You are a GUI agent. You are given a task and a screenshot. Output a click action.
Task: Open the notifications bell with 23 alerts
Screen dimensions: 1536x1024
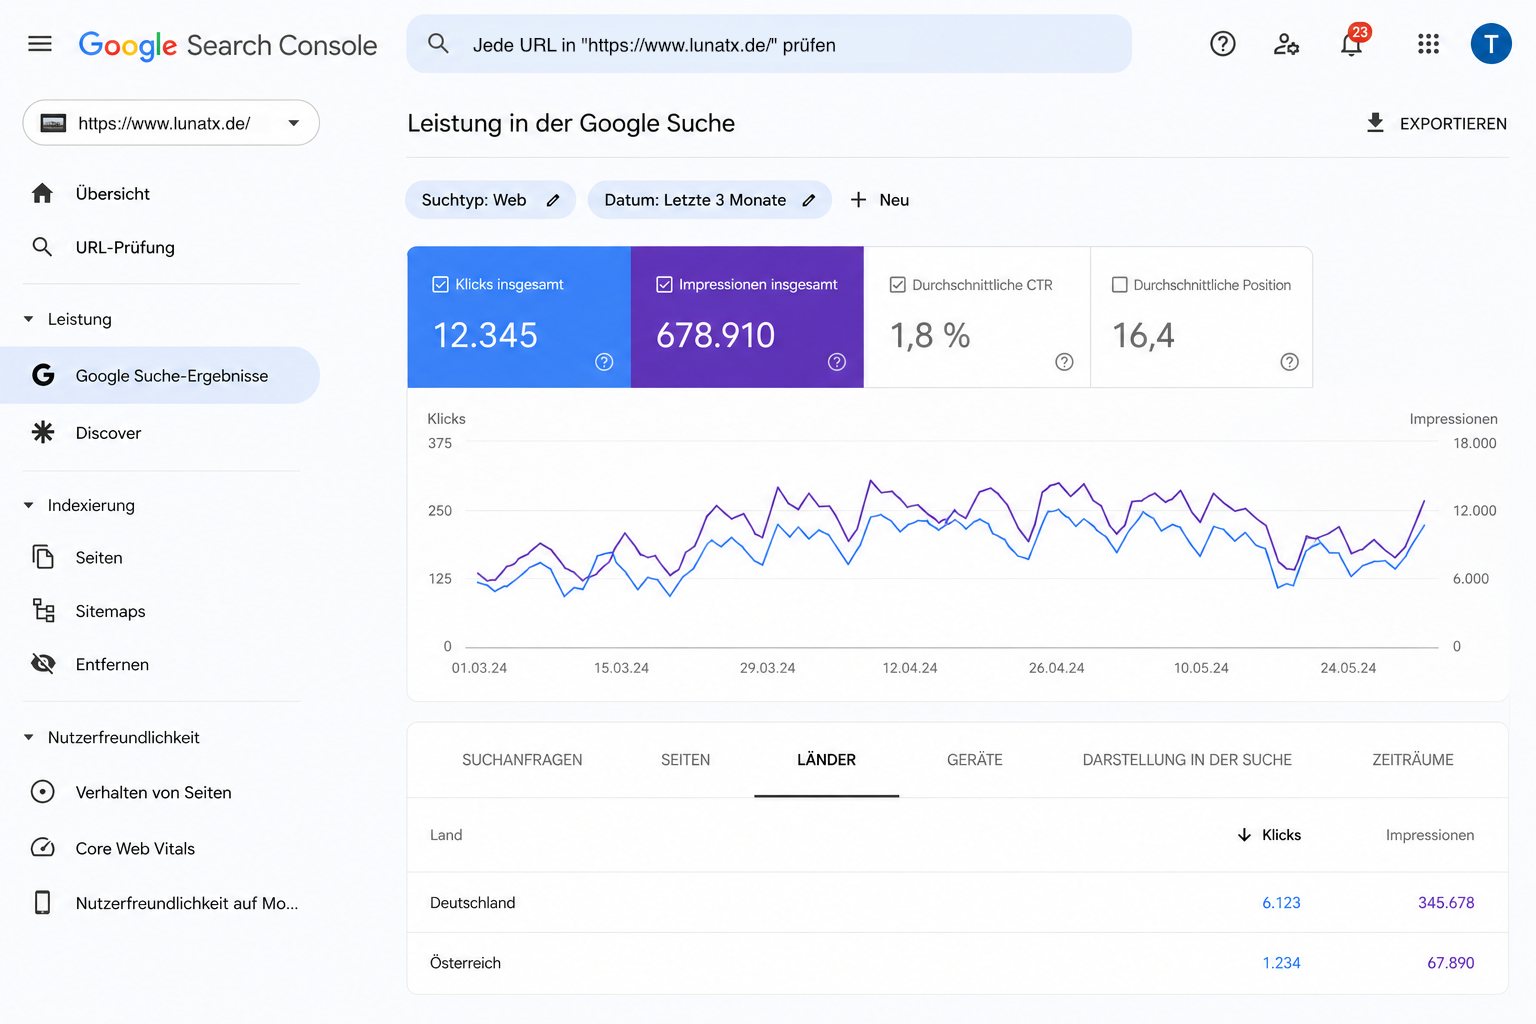point(1352,43)
